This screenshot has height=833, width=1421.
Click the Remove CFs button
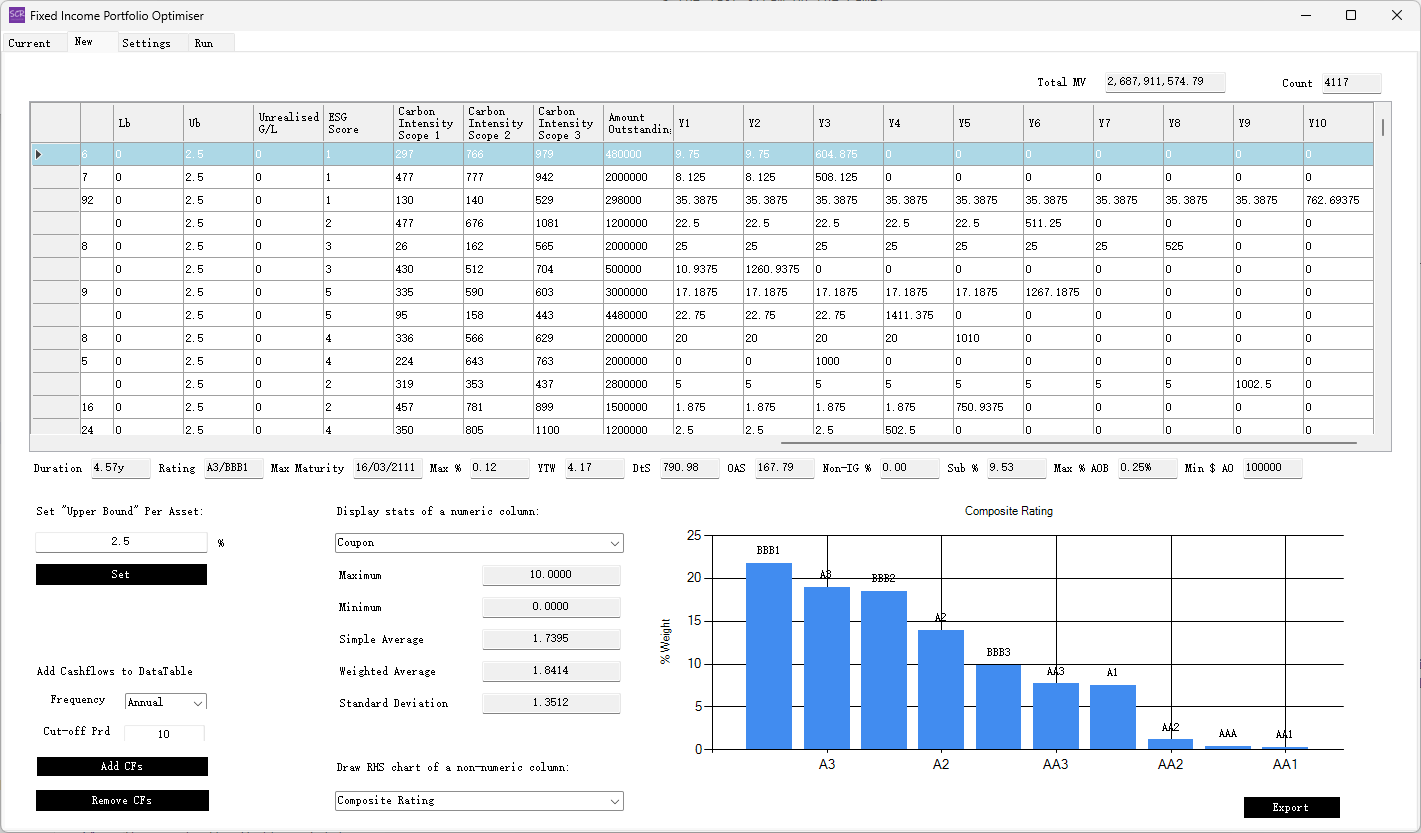[x=122, y=800]
